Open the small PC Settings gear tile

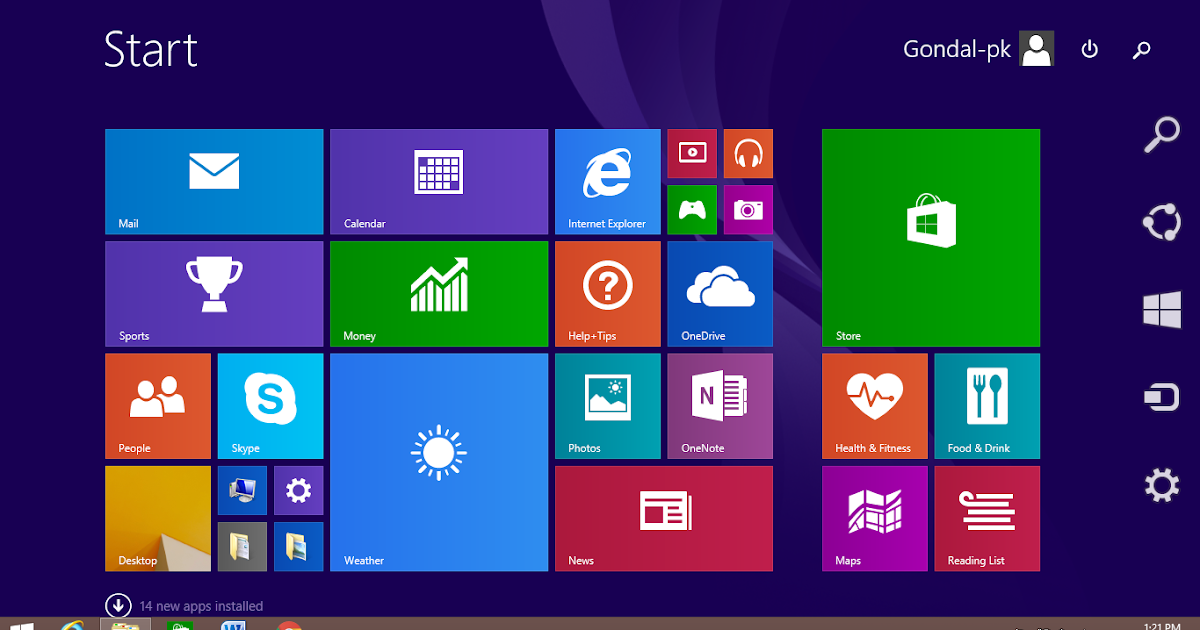(298, 491)
